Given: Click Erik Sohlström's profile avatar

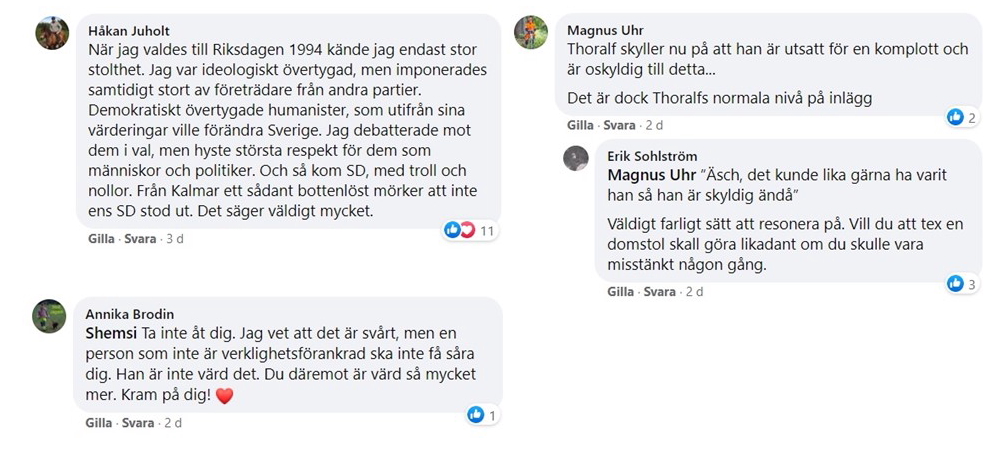Looking at the screenshot, I should point(576,158).
